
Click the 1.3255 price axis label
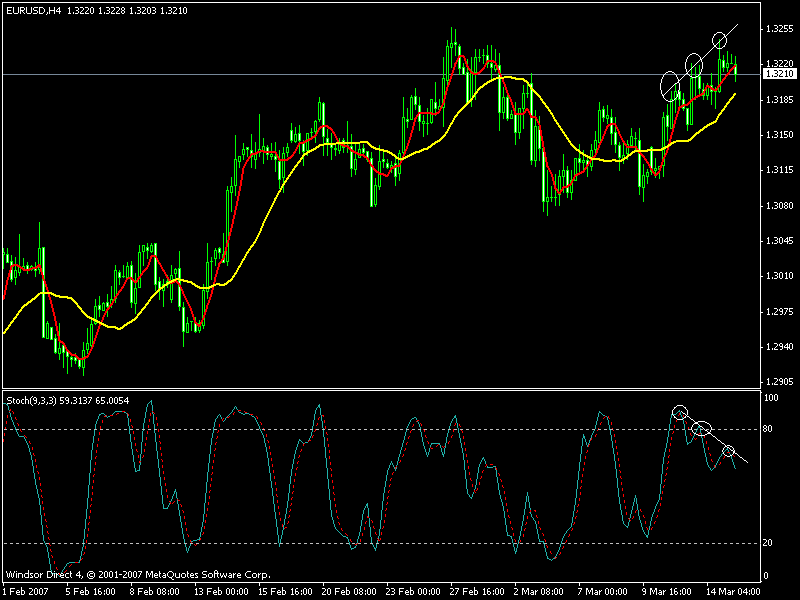click(x=778, y=29)
